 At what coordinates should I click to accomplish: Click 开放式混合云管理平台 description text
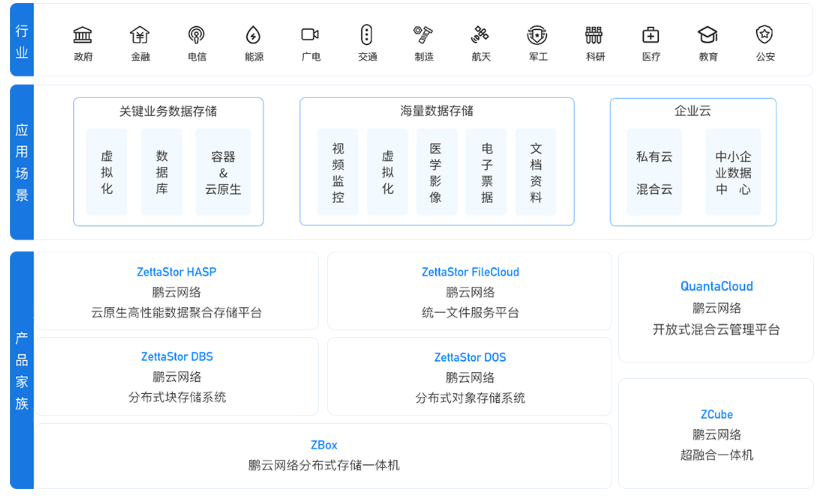[x=716, y=329]
